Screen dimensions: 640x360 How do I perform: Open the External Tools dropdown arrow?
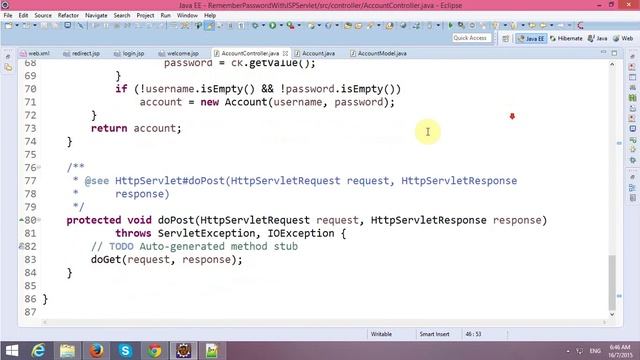[x=299, y=26]
